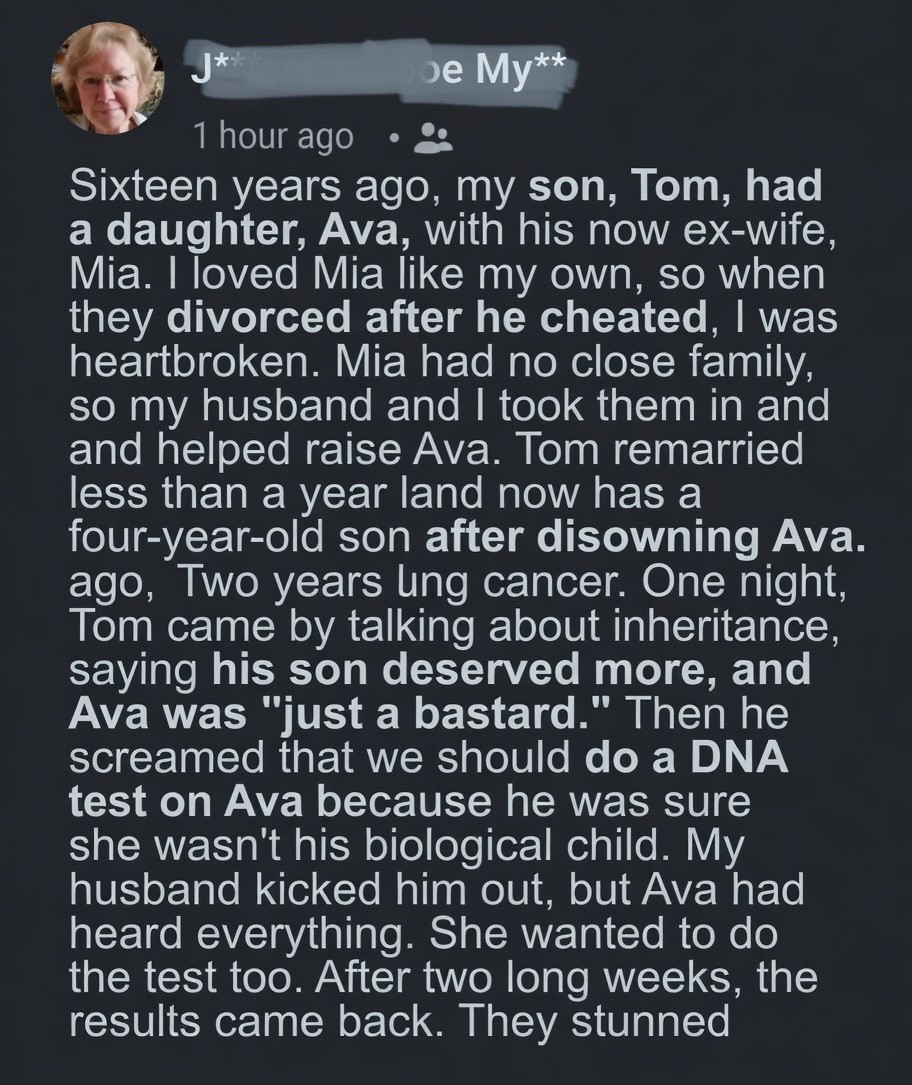Screen dimensions: 912x1085
Task: Click the bold phrase "his son deserved more, and"
Action: [511, 669]
